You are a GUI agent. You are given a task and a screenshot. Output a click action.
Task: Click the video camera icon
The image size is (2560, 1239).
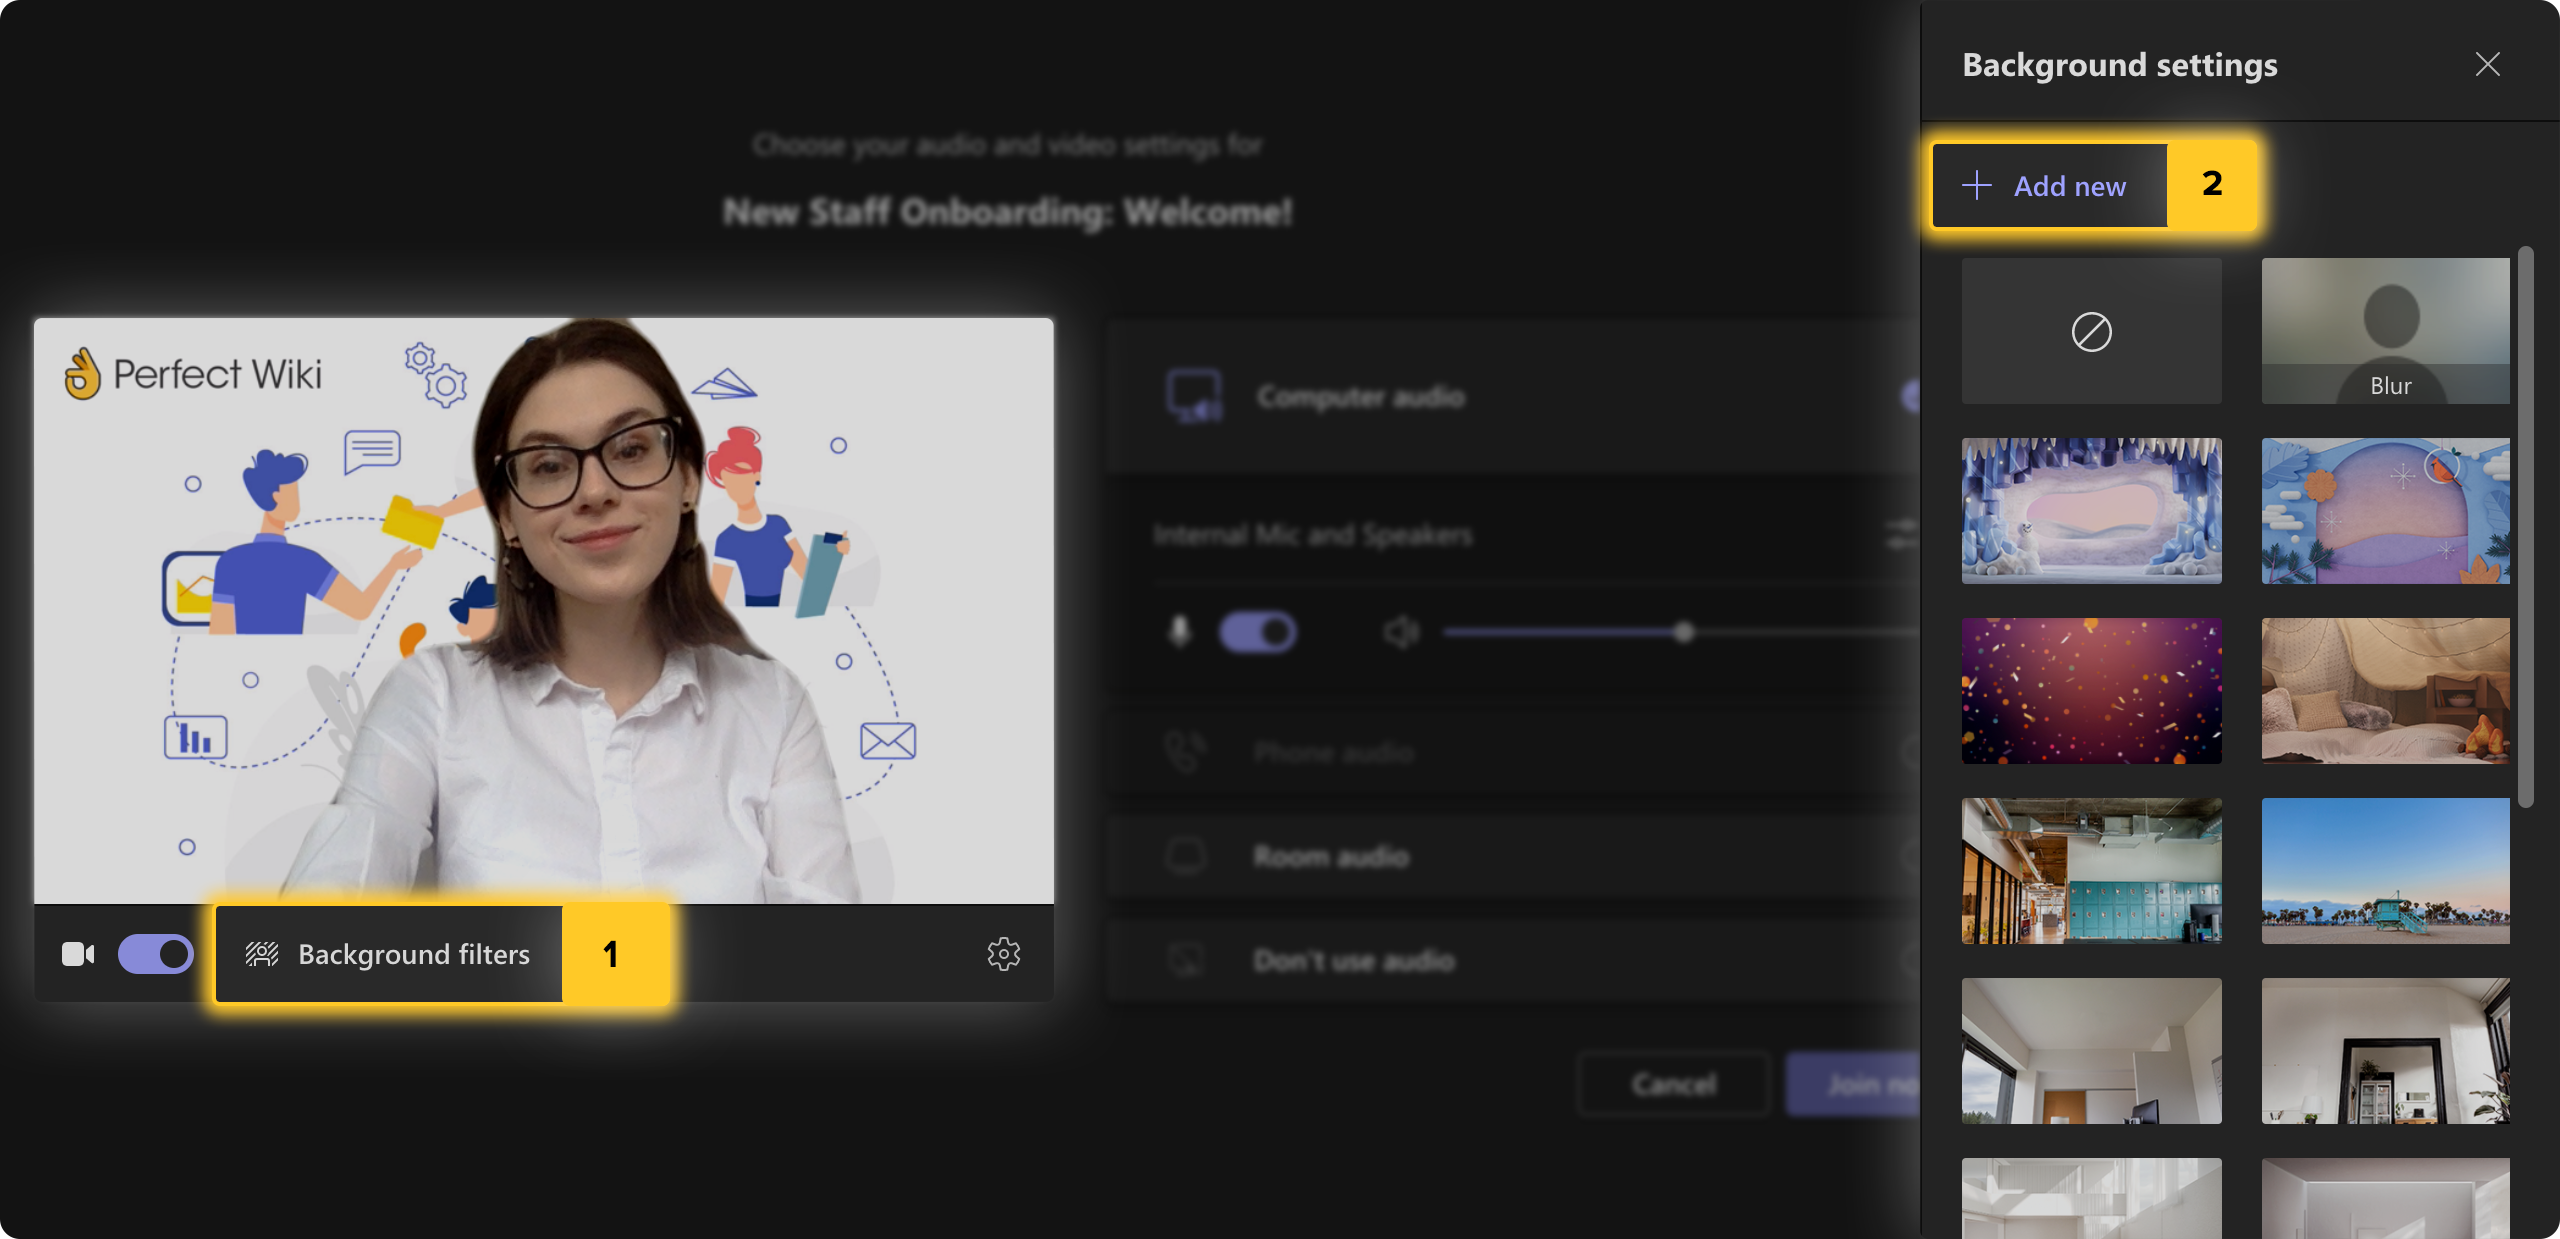tap(78, 954)
